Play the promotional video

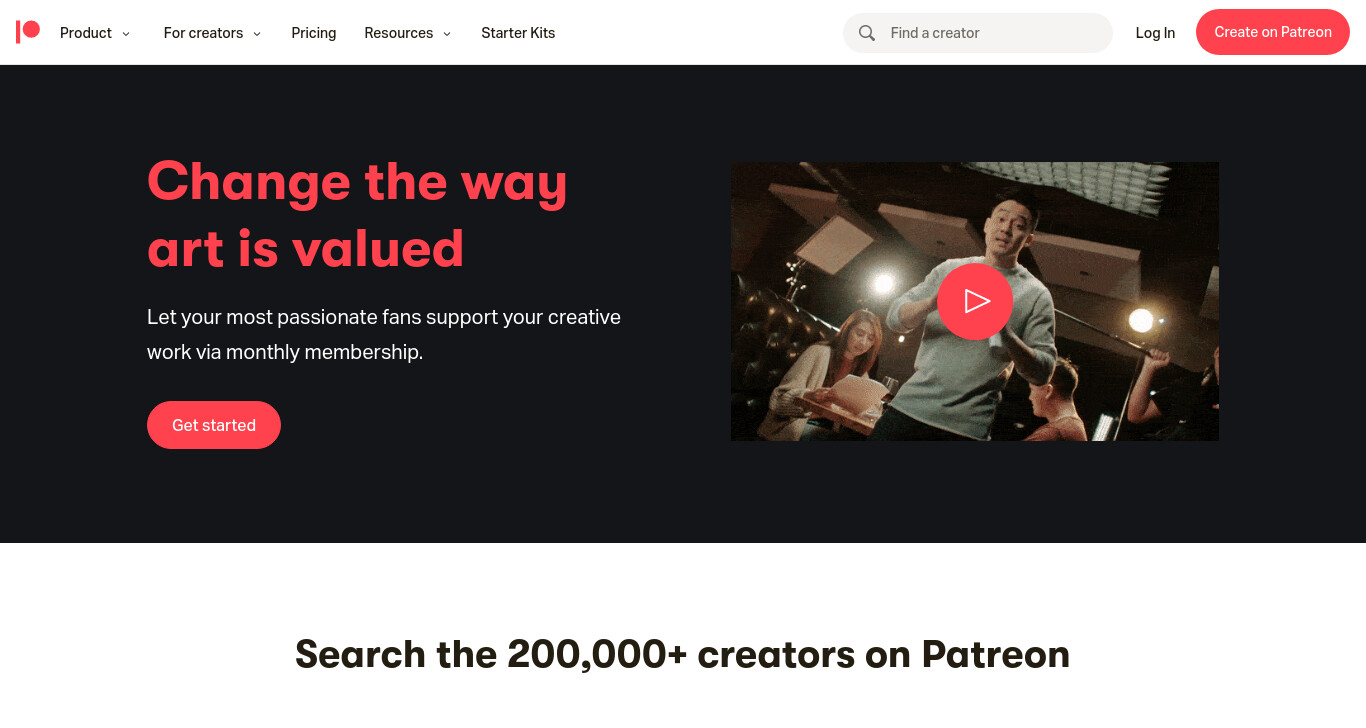point(975,301)
